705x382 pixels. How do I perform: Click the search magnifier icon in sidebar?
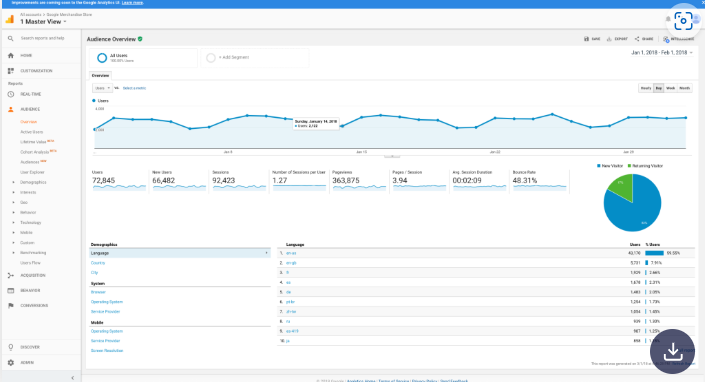[x=11, y=39]
